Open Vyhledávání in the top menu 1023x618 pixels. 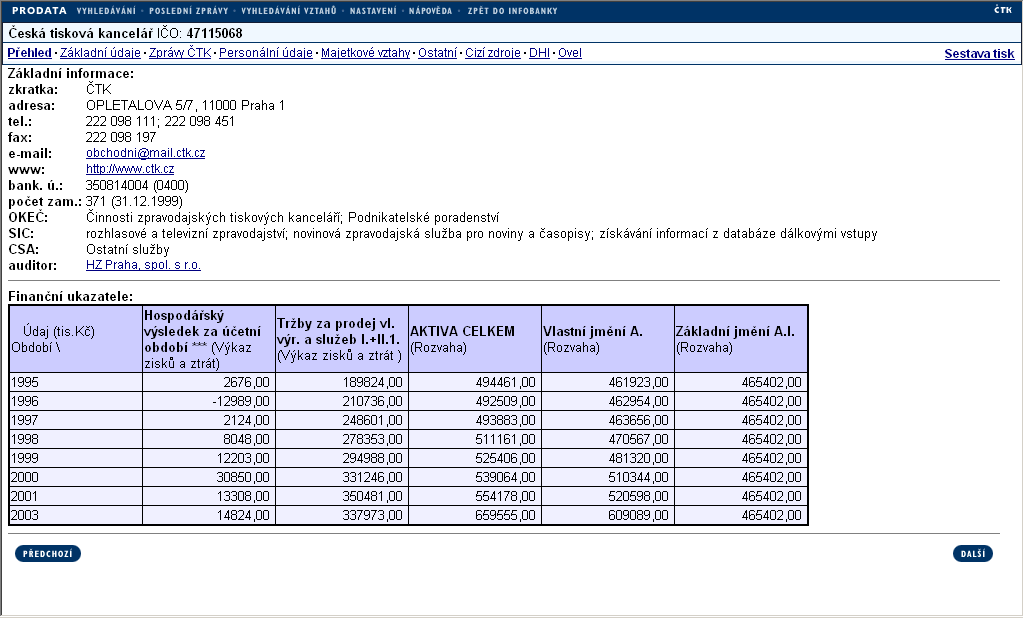pos(107,11)
